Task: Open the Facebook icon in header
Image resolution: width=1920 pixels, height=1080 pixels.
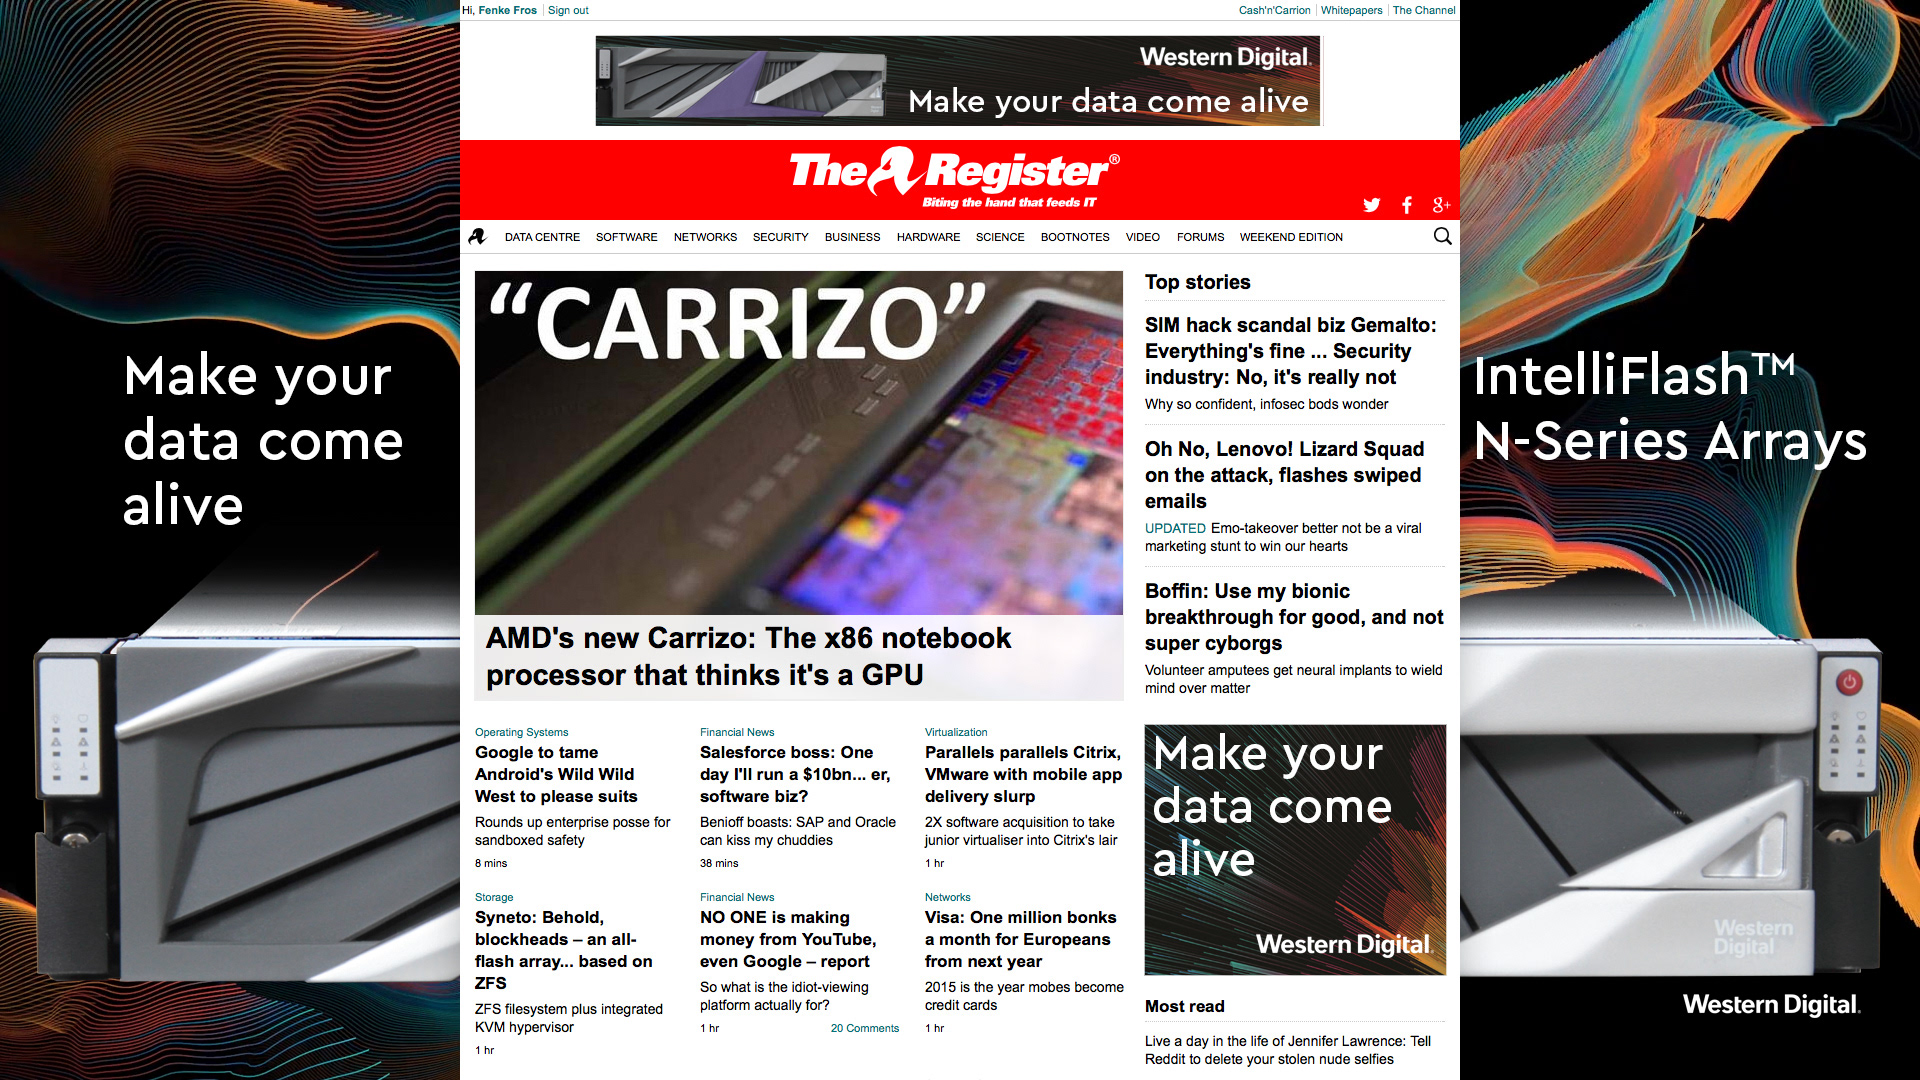Action: [x=1407, y=205]
